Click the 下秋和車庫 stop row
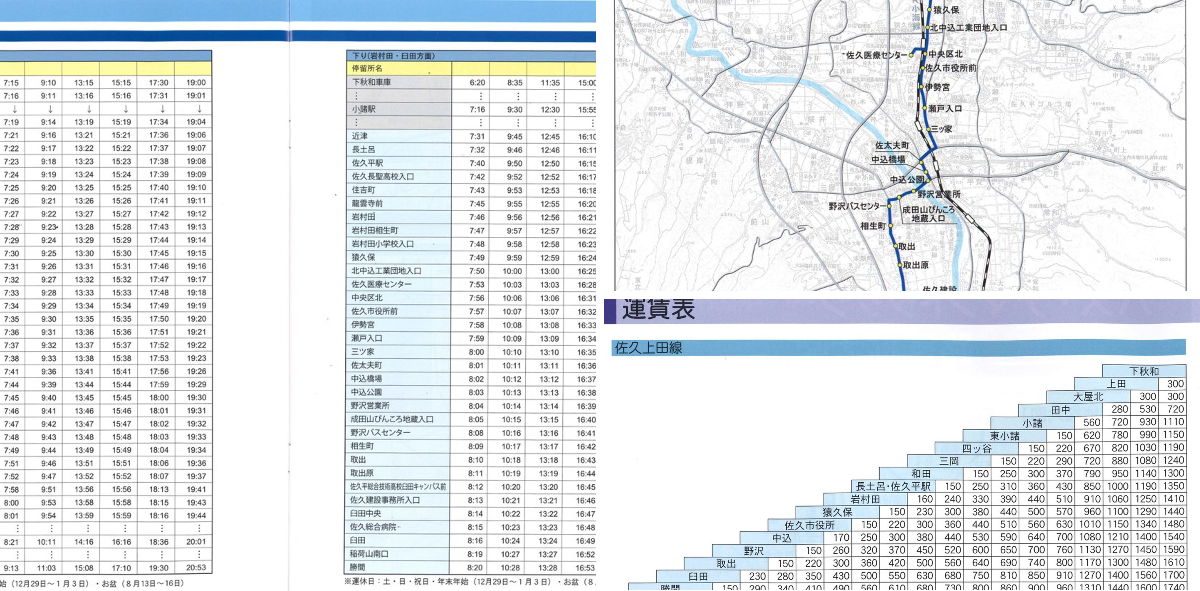 tap(399, 82)
